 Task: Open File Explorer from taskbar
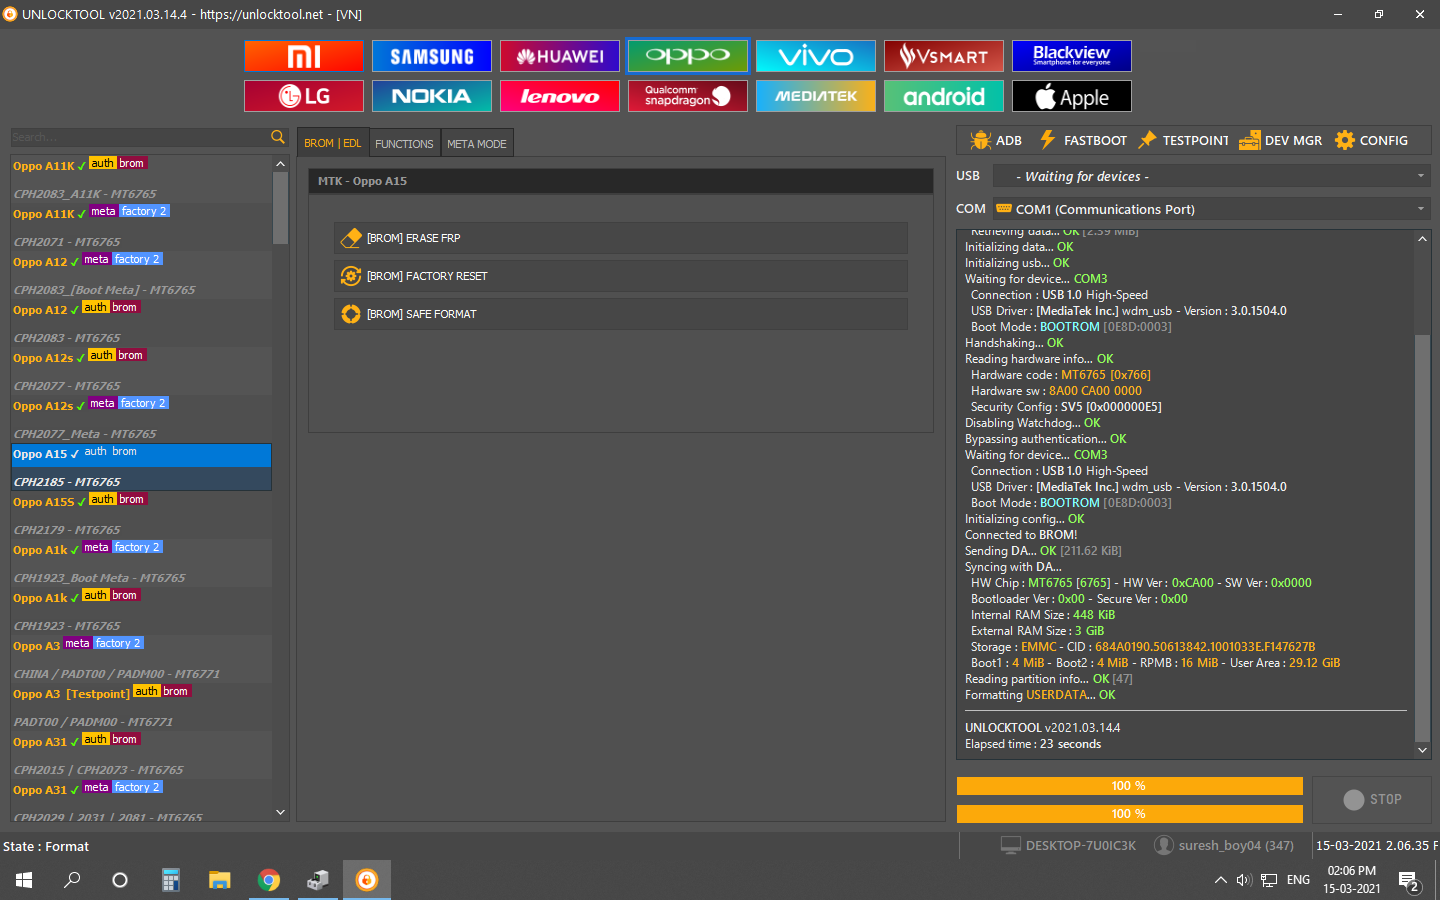click(220, 880)
